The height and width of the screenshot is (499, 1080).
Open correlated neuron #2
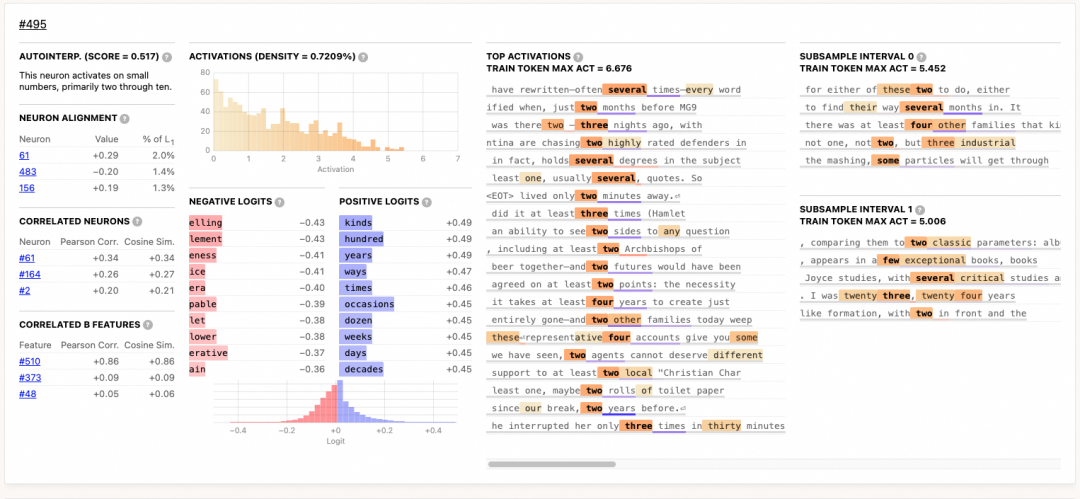25,291
